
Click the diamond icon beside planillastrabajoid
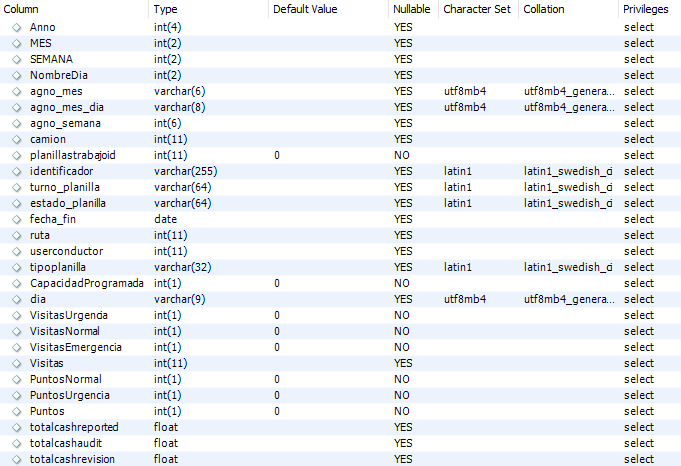pos(17,155)
